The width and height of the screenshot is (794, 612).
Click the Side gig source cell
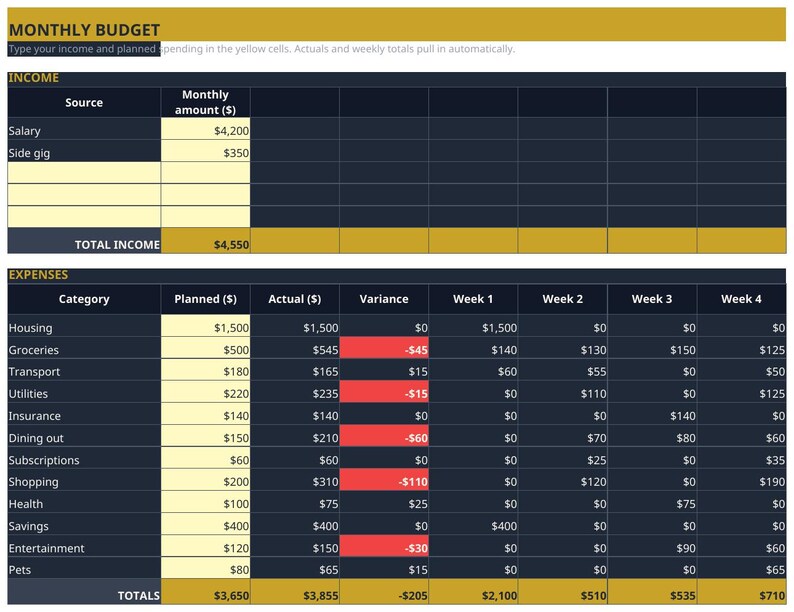[x=84, y=151]
